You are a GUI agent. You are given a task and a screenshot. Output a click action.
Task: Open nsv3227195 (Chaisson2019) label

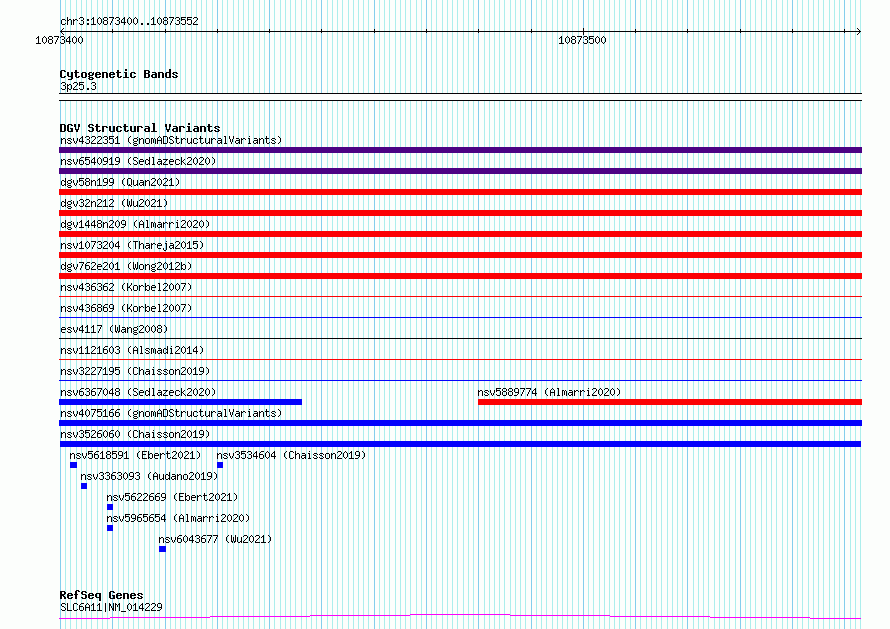click(x=135, y=371)
